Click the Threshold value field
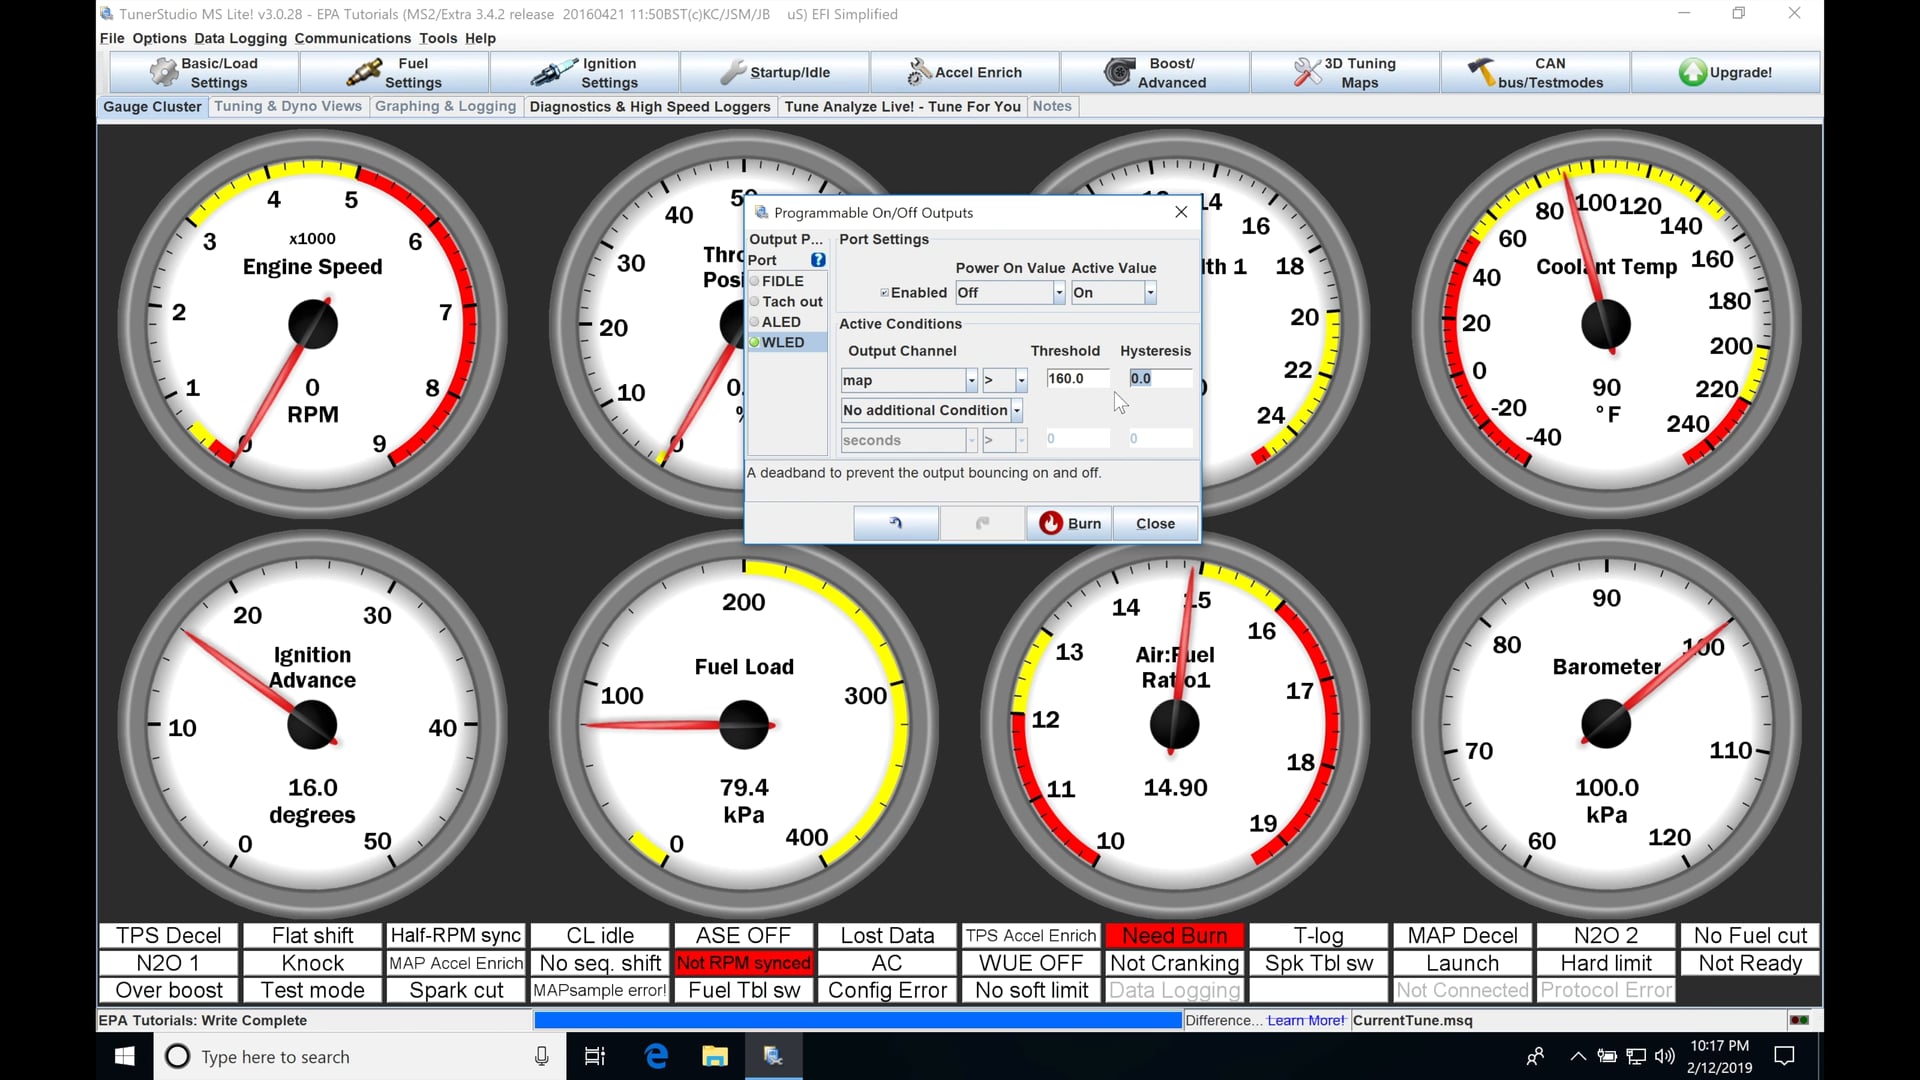Screen dimensions: 1920x1080 [x=1076, y=379]
